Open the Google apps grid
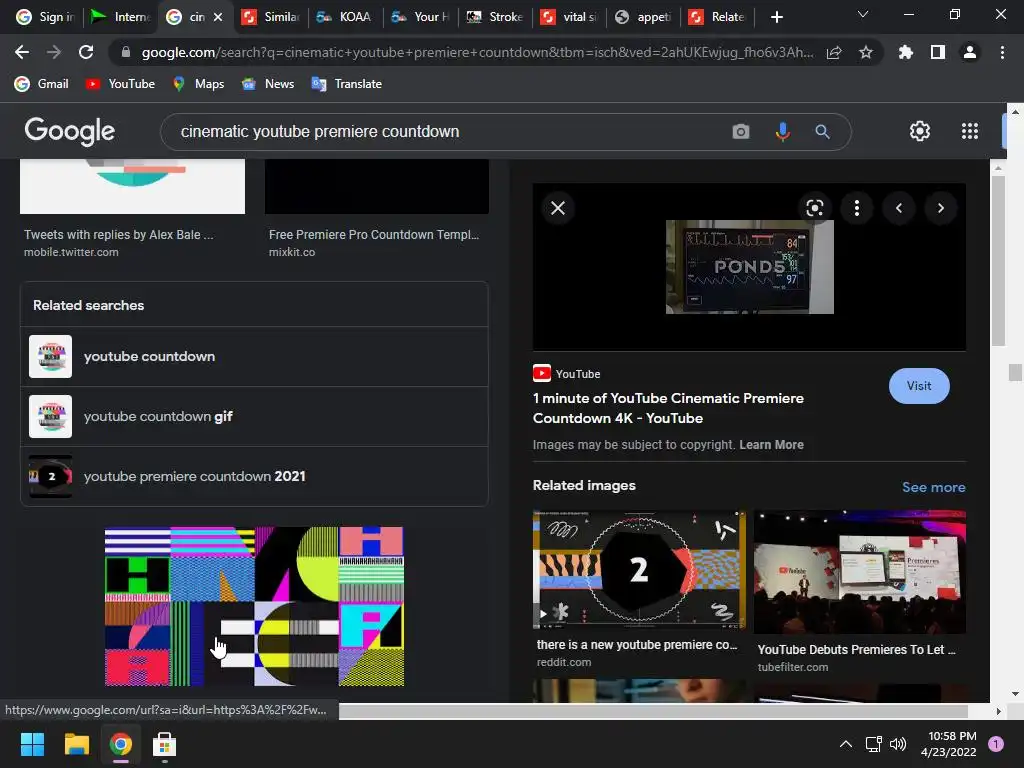This screenshot has height=768, width=1024. (x=970, y=131)
